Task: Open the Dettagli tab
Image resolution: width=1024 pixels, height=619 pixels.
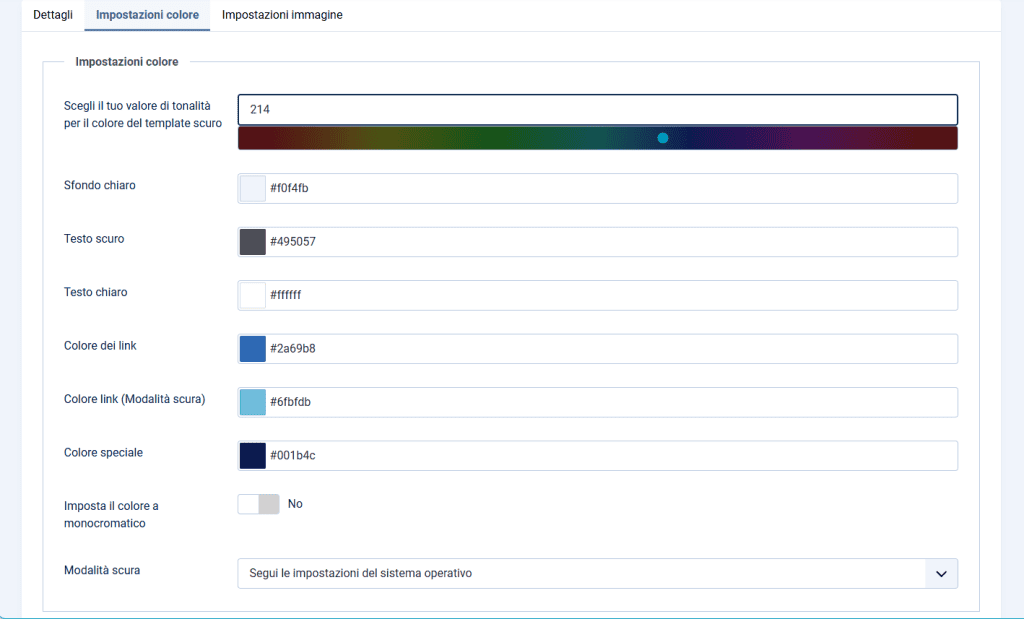Action: coord(53,15)
